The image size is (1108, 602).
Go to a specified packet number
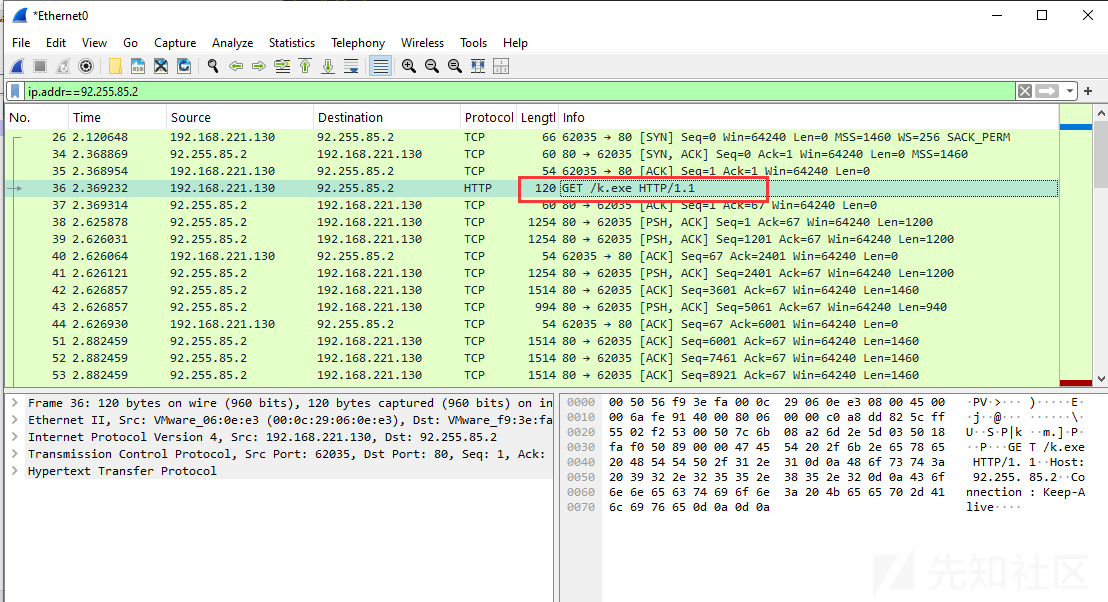[x=282, y=66]
